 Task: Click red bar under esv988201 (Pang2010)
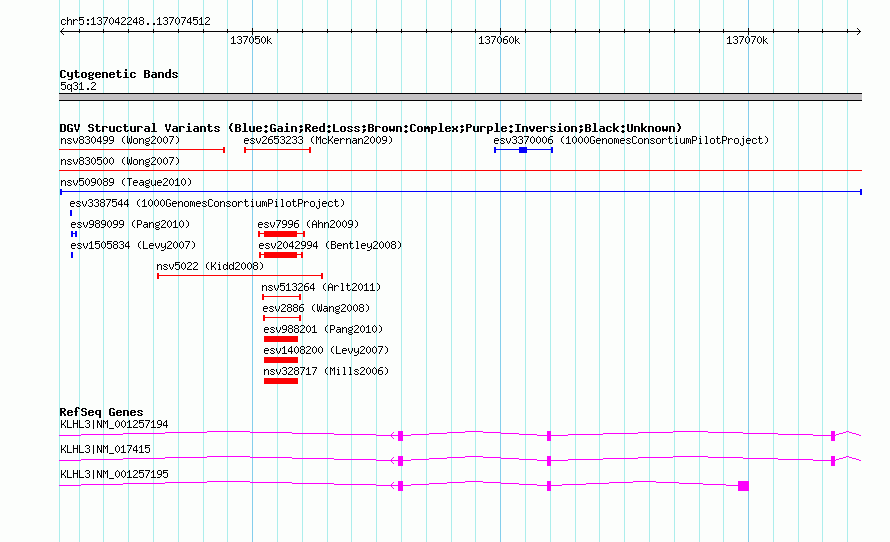pos(281,339)
